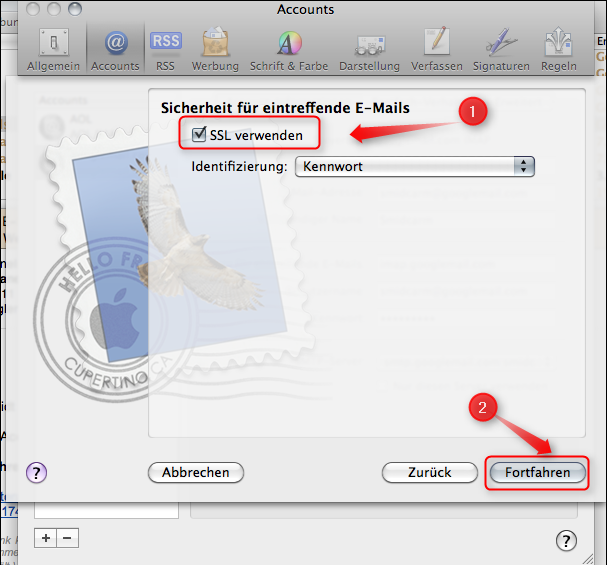This screenshot has height=565, width=607.
Task: Open the Verfassen preferences pane
Action: coord(437,50)
